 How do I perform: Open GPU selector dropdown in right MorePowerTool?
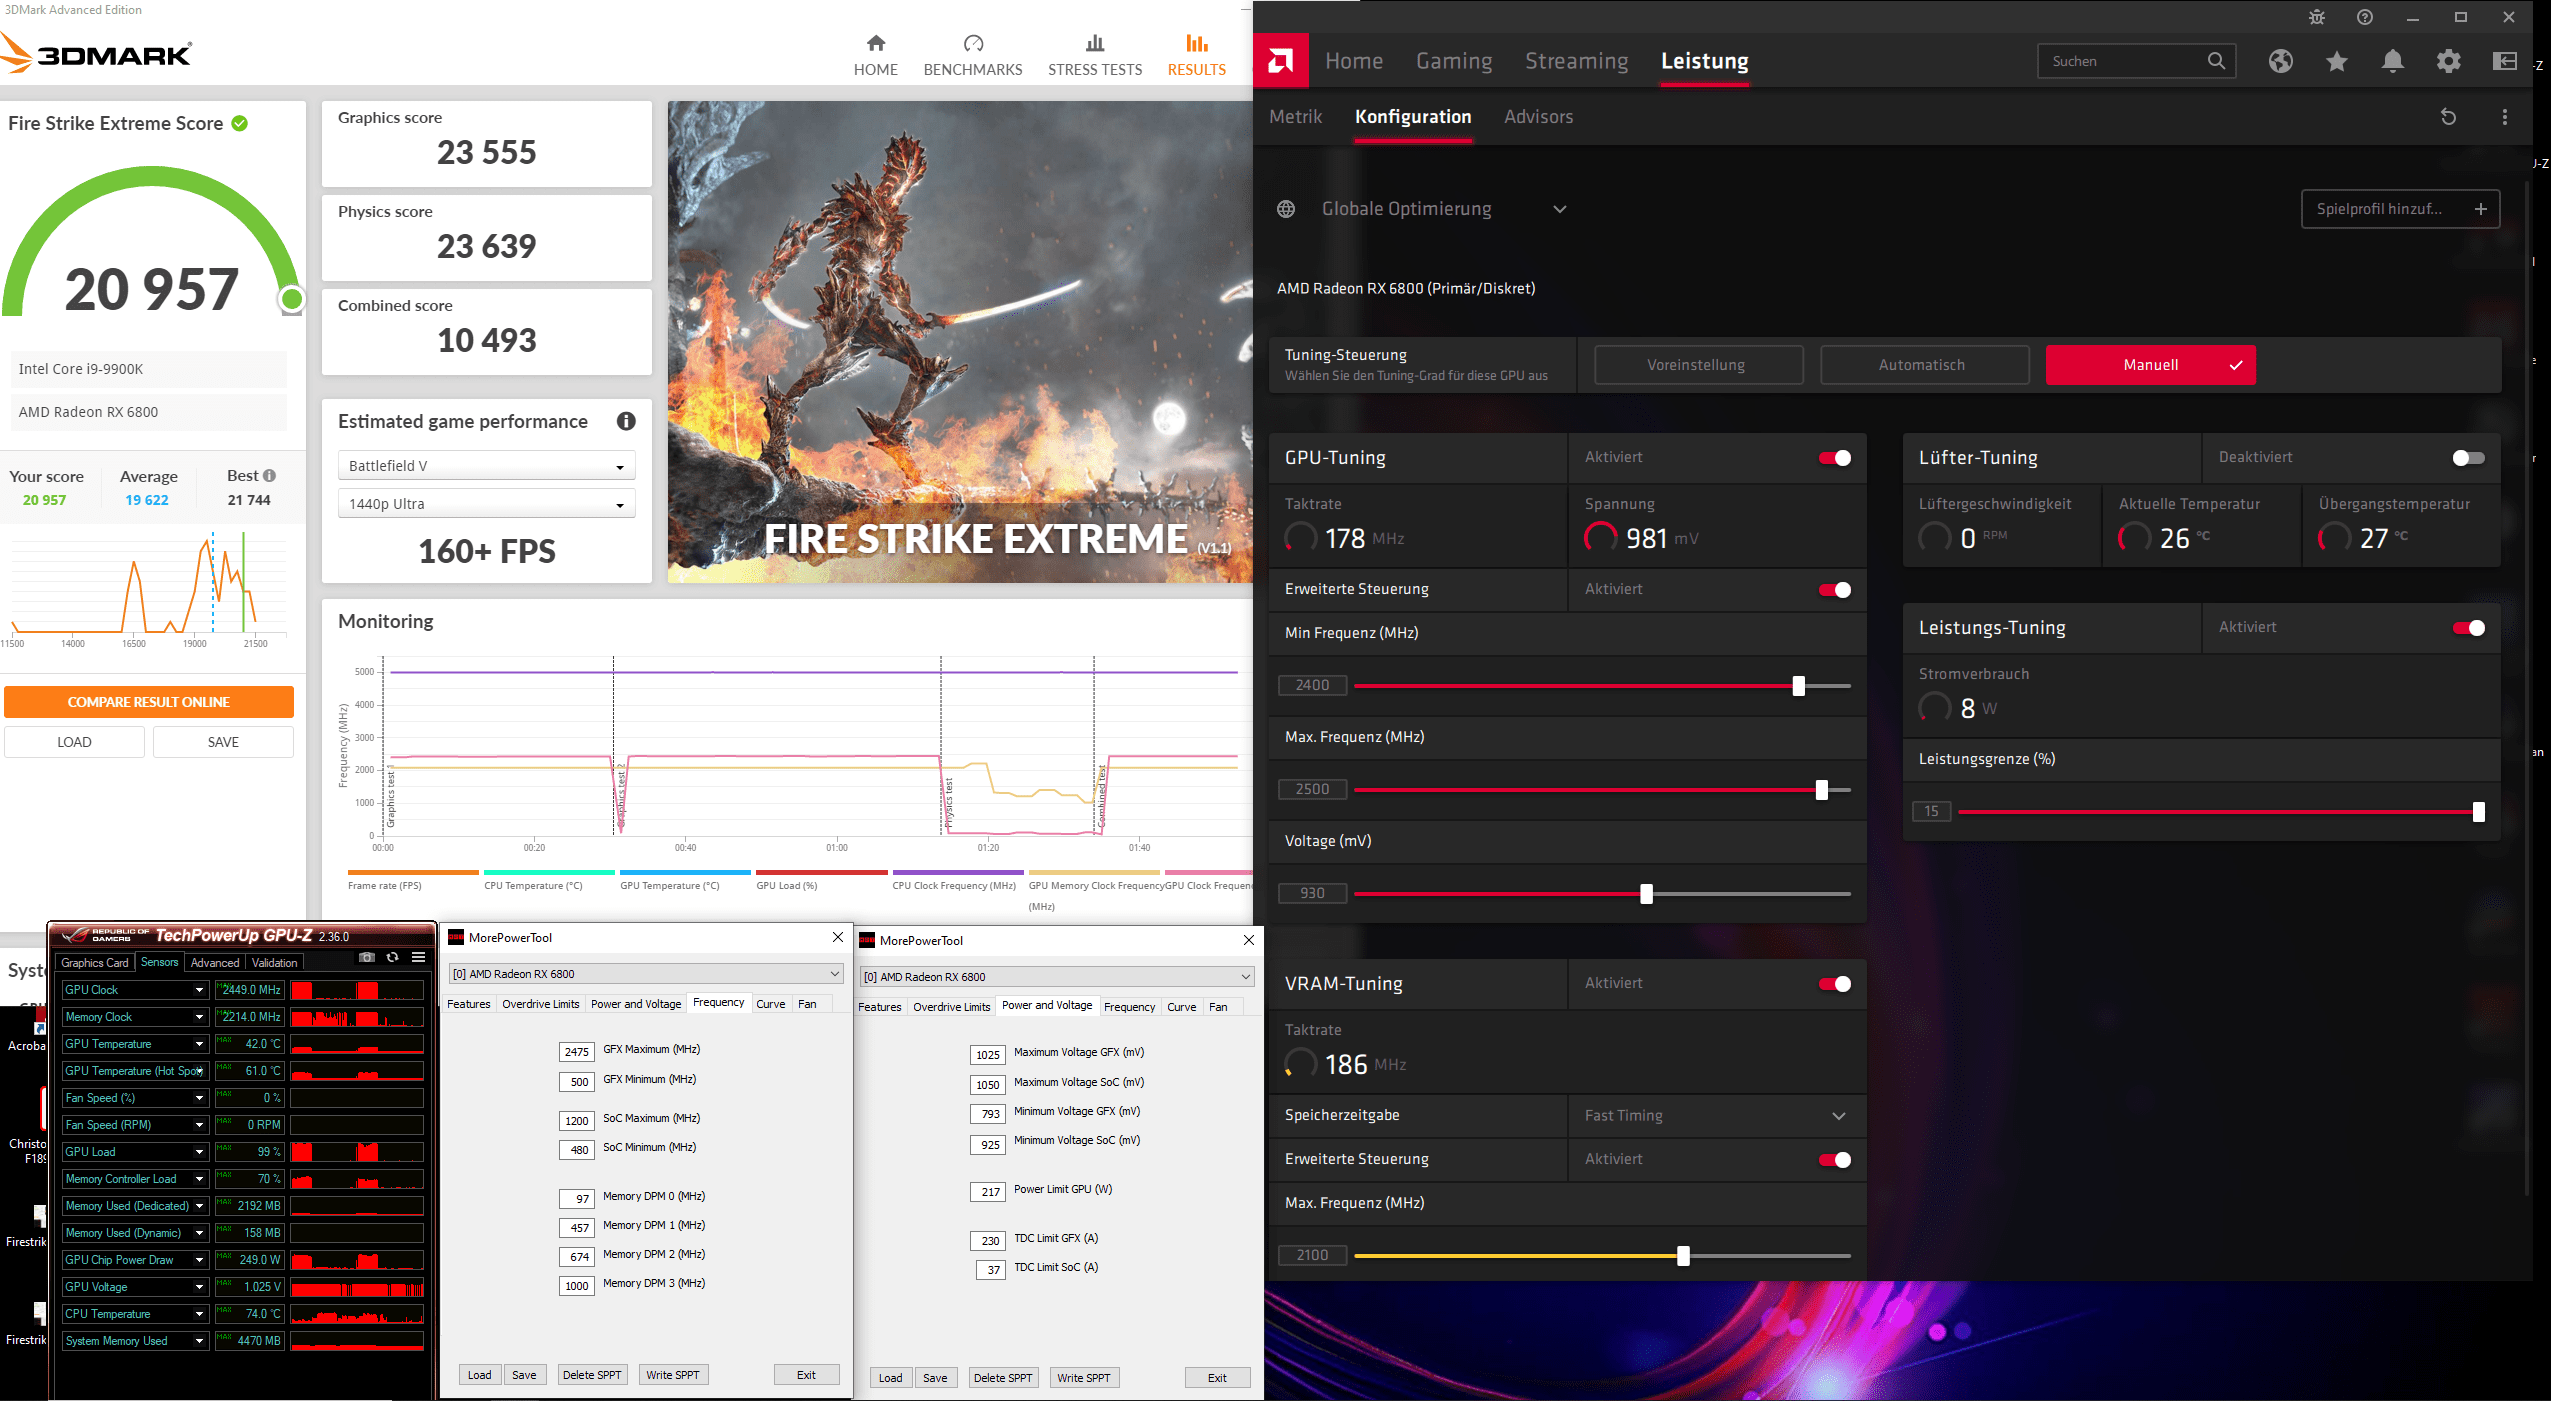(1056, 977)
